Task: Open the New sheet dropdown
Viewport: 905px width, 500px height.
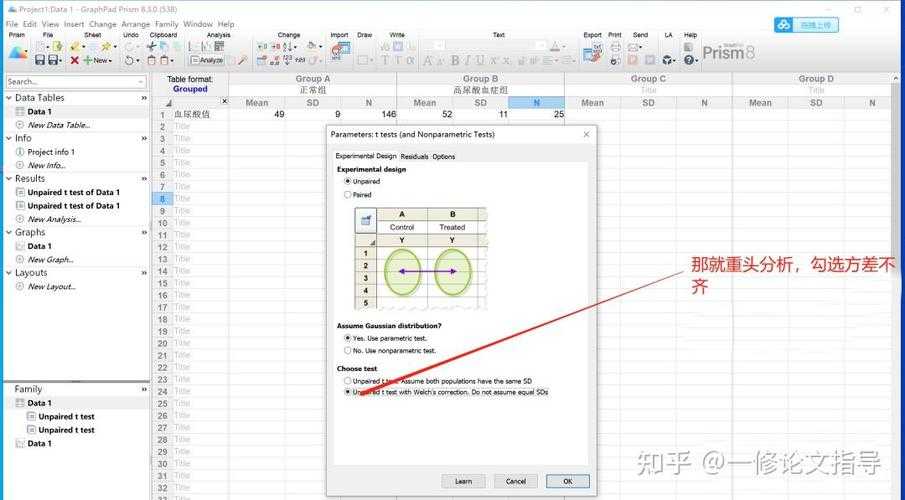Action: click(x=99, y=60)
